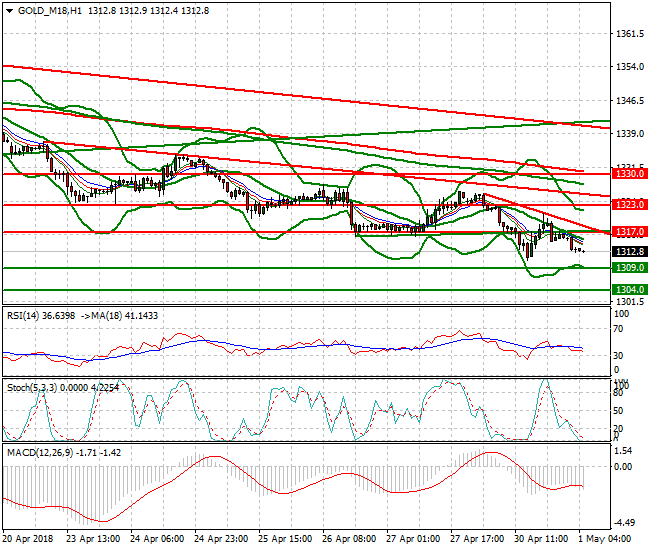Click the GOLD_M18,H1 chart title text
Image resolution: width=650 pixels, height=550 pixels.
50,11
